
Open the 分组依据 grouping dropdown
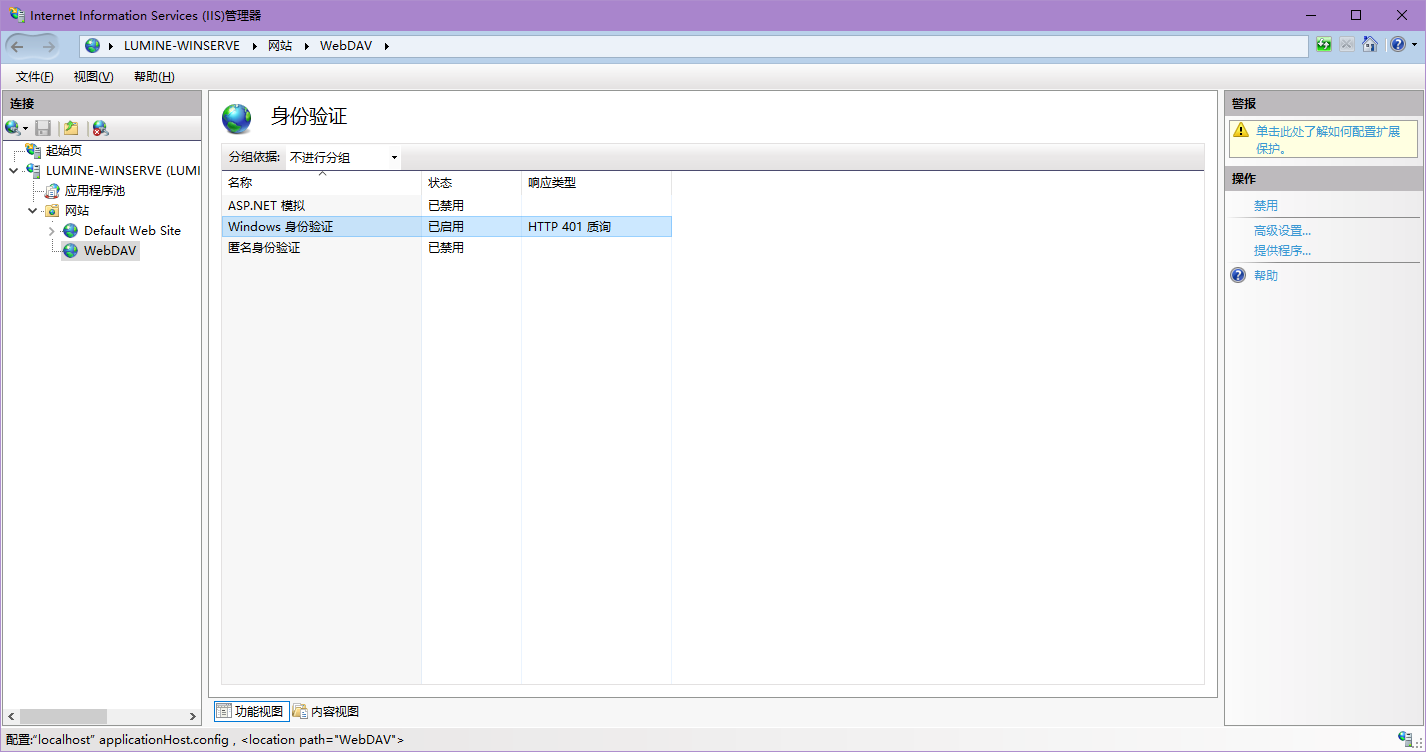pyautogui.click(x=343, y=158)
